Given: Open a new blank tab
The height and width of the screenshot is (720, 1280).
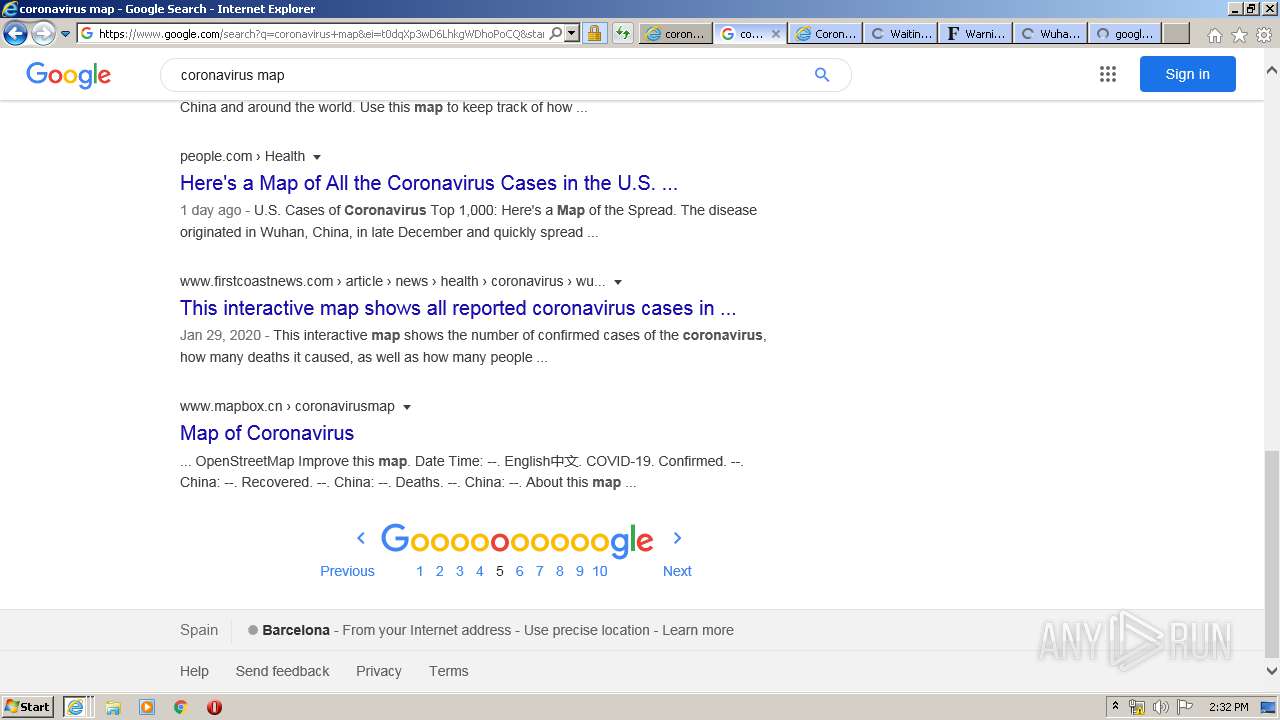Looking at the screenshot, I should (x=1176, y=33).
